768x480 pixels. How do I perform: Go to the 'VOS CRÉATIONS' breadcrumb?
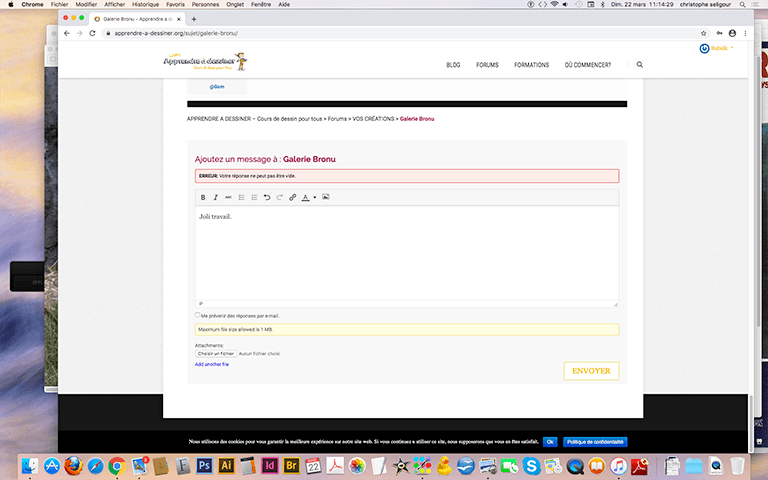[373, 119]
